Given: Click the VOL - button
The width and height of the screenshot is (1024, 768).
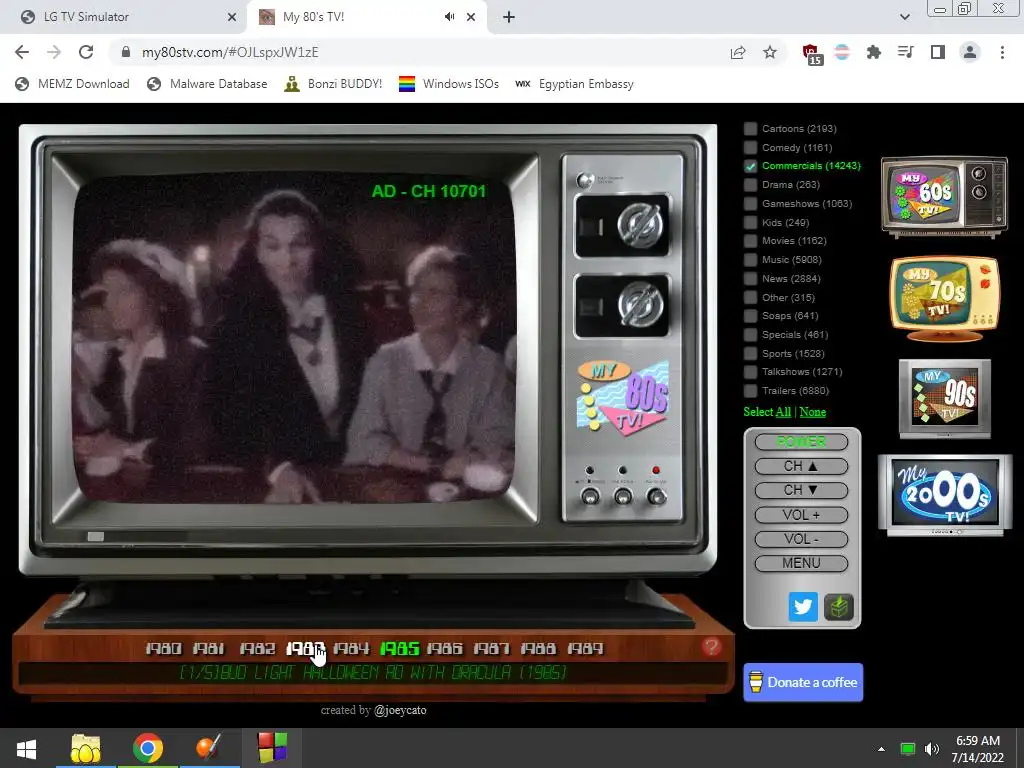Looking at the screenshot, I should coord(801,539).
